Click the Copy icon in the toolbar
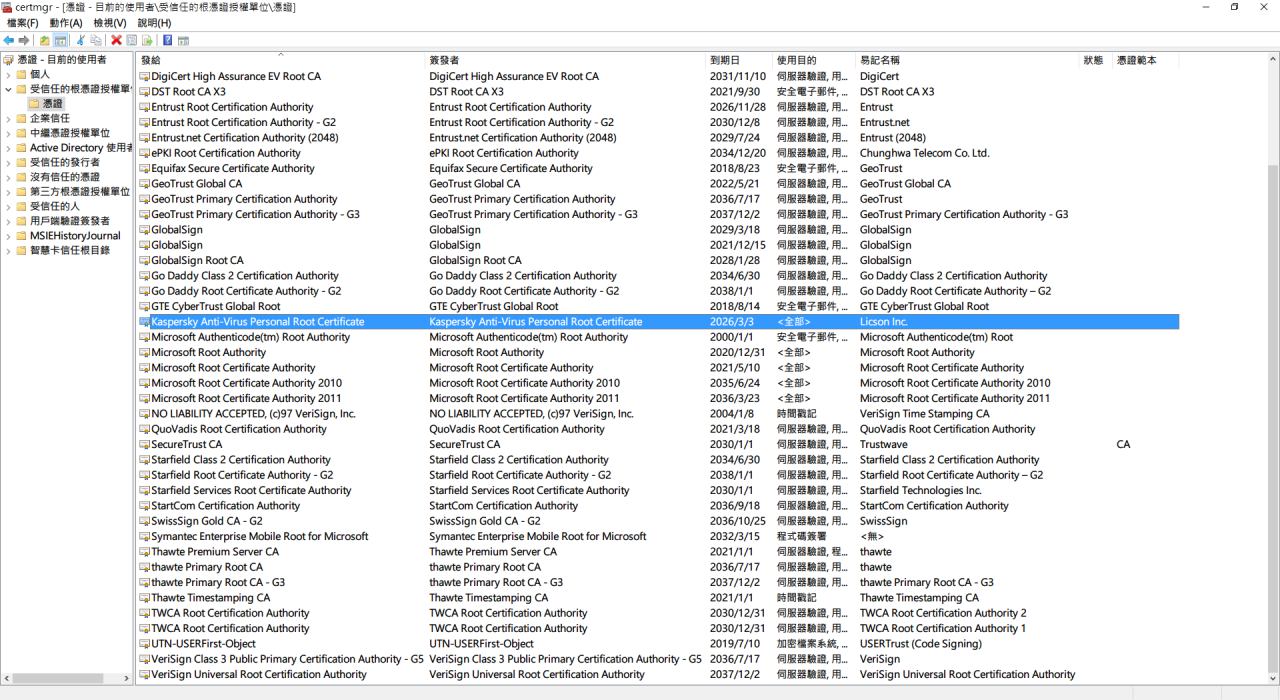 96,40
